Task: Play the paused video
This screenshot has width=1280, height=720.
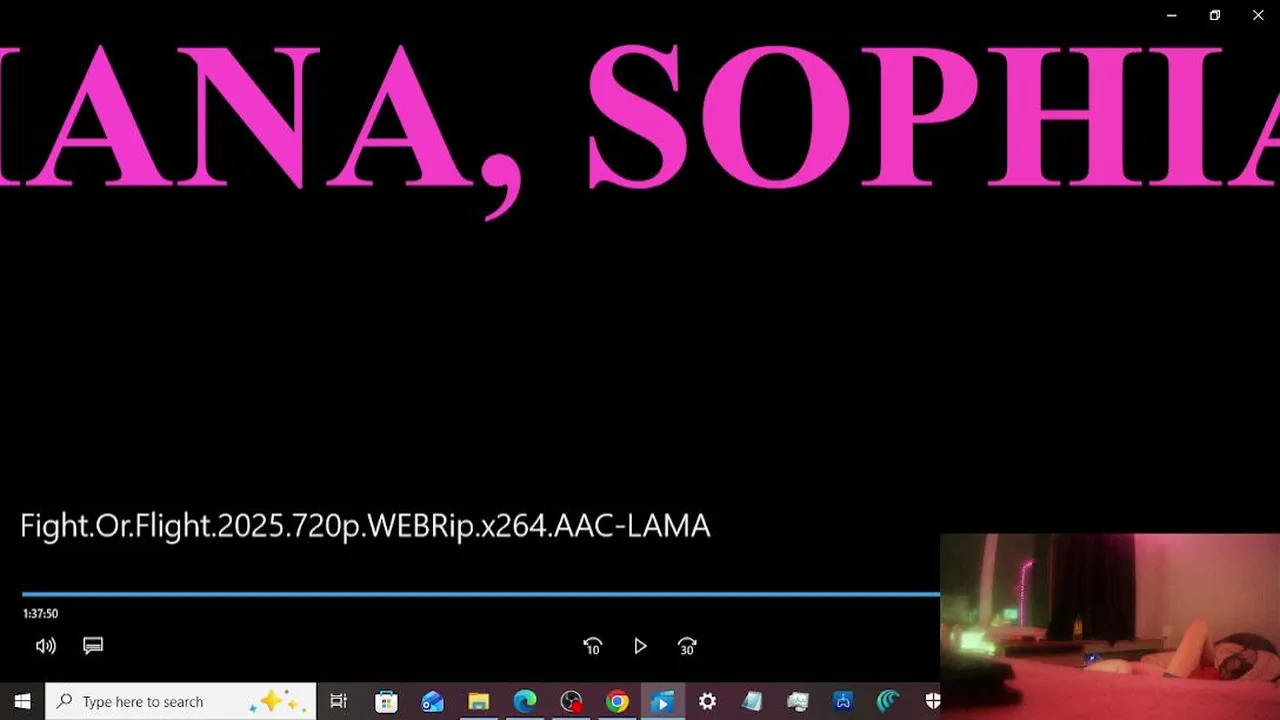Action: click(640, 646)
